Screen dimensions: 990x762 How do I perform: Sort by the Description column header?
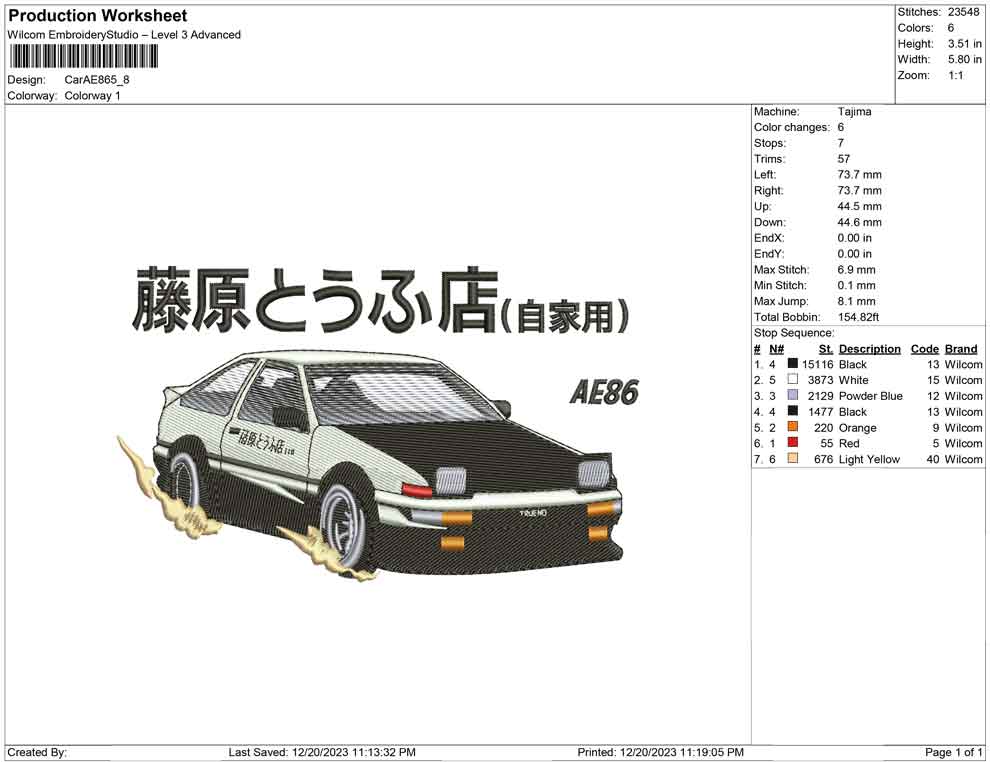[x=870, y=348]
